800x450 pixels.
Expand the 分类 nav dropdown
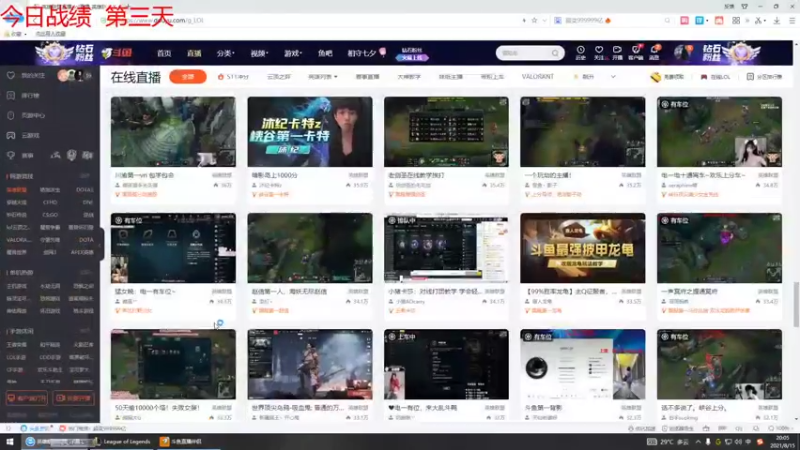click(x=225, y=53)
